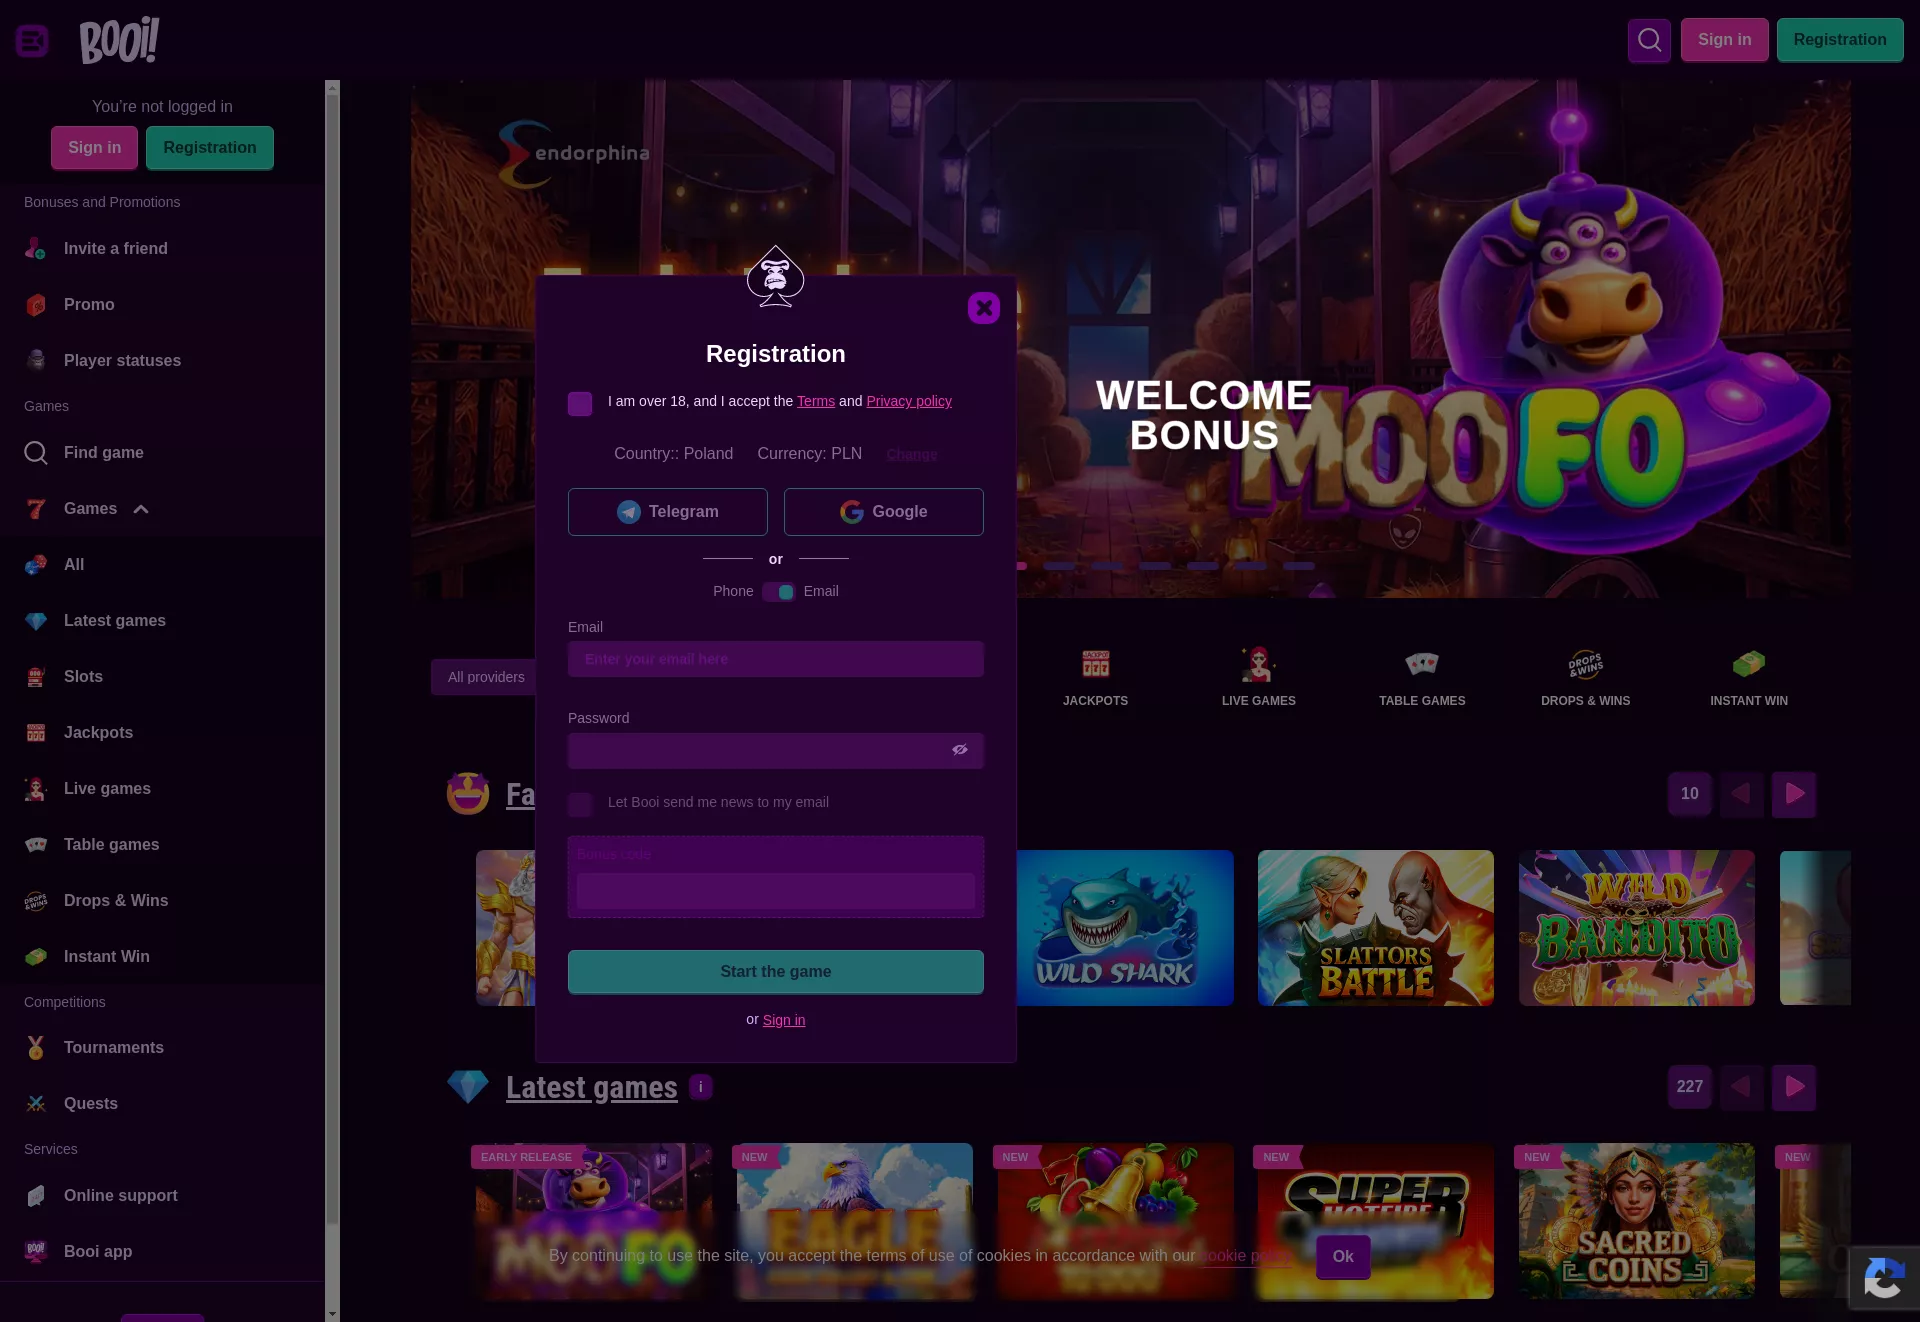Click the Sign in link in dialog
1920x1322 pixels.
pyautogui.click(x=784, y=1020)
